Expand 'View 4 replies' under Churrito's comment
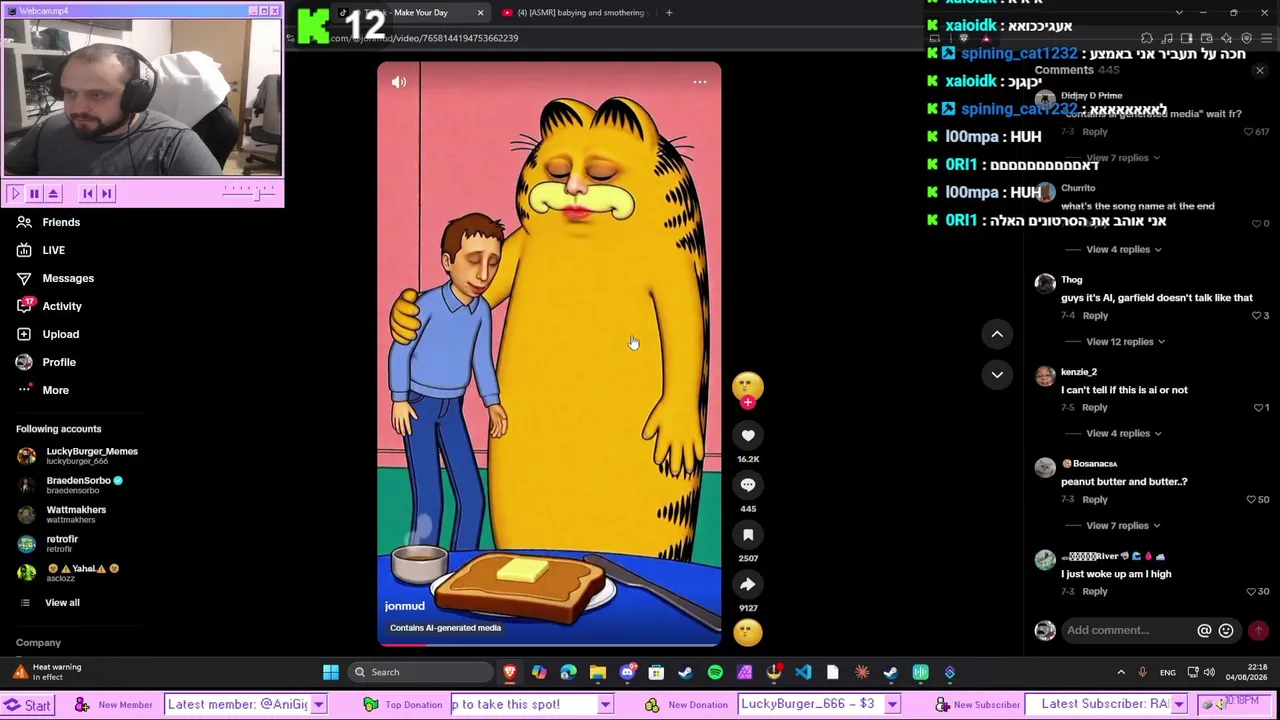The image size is (1280, 720). click(1123, 250)
